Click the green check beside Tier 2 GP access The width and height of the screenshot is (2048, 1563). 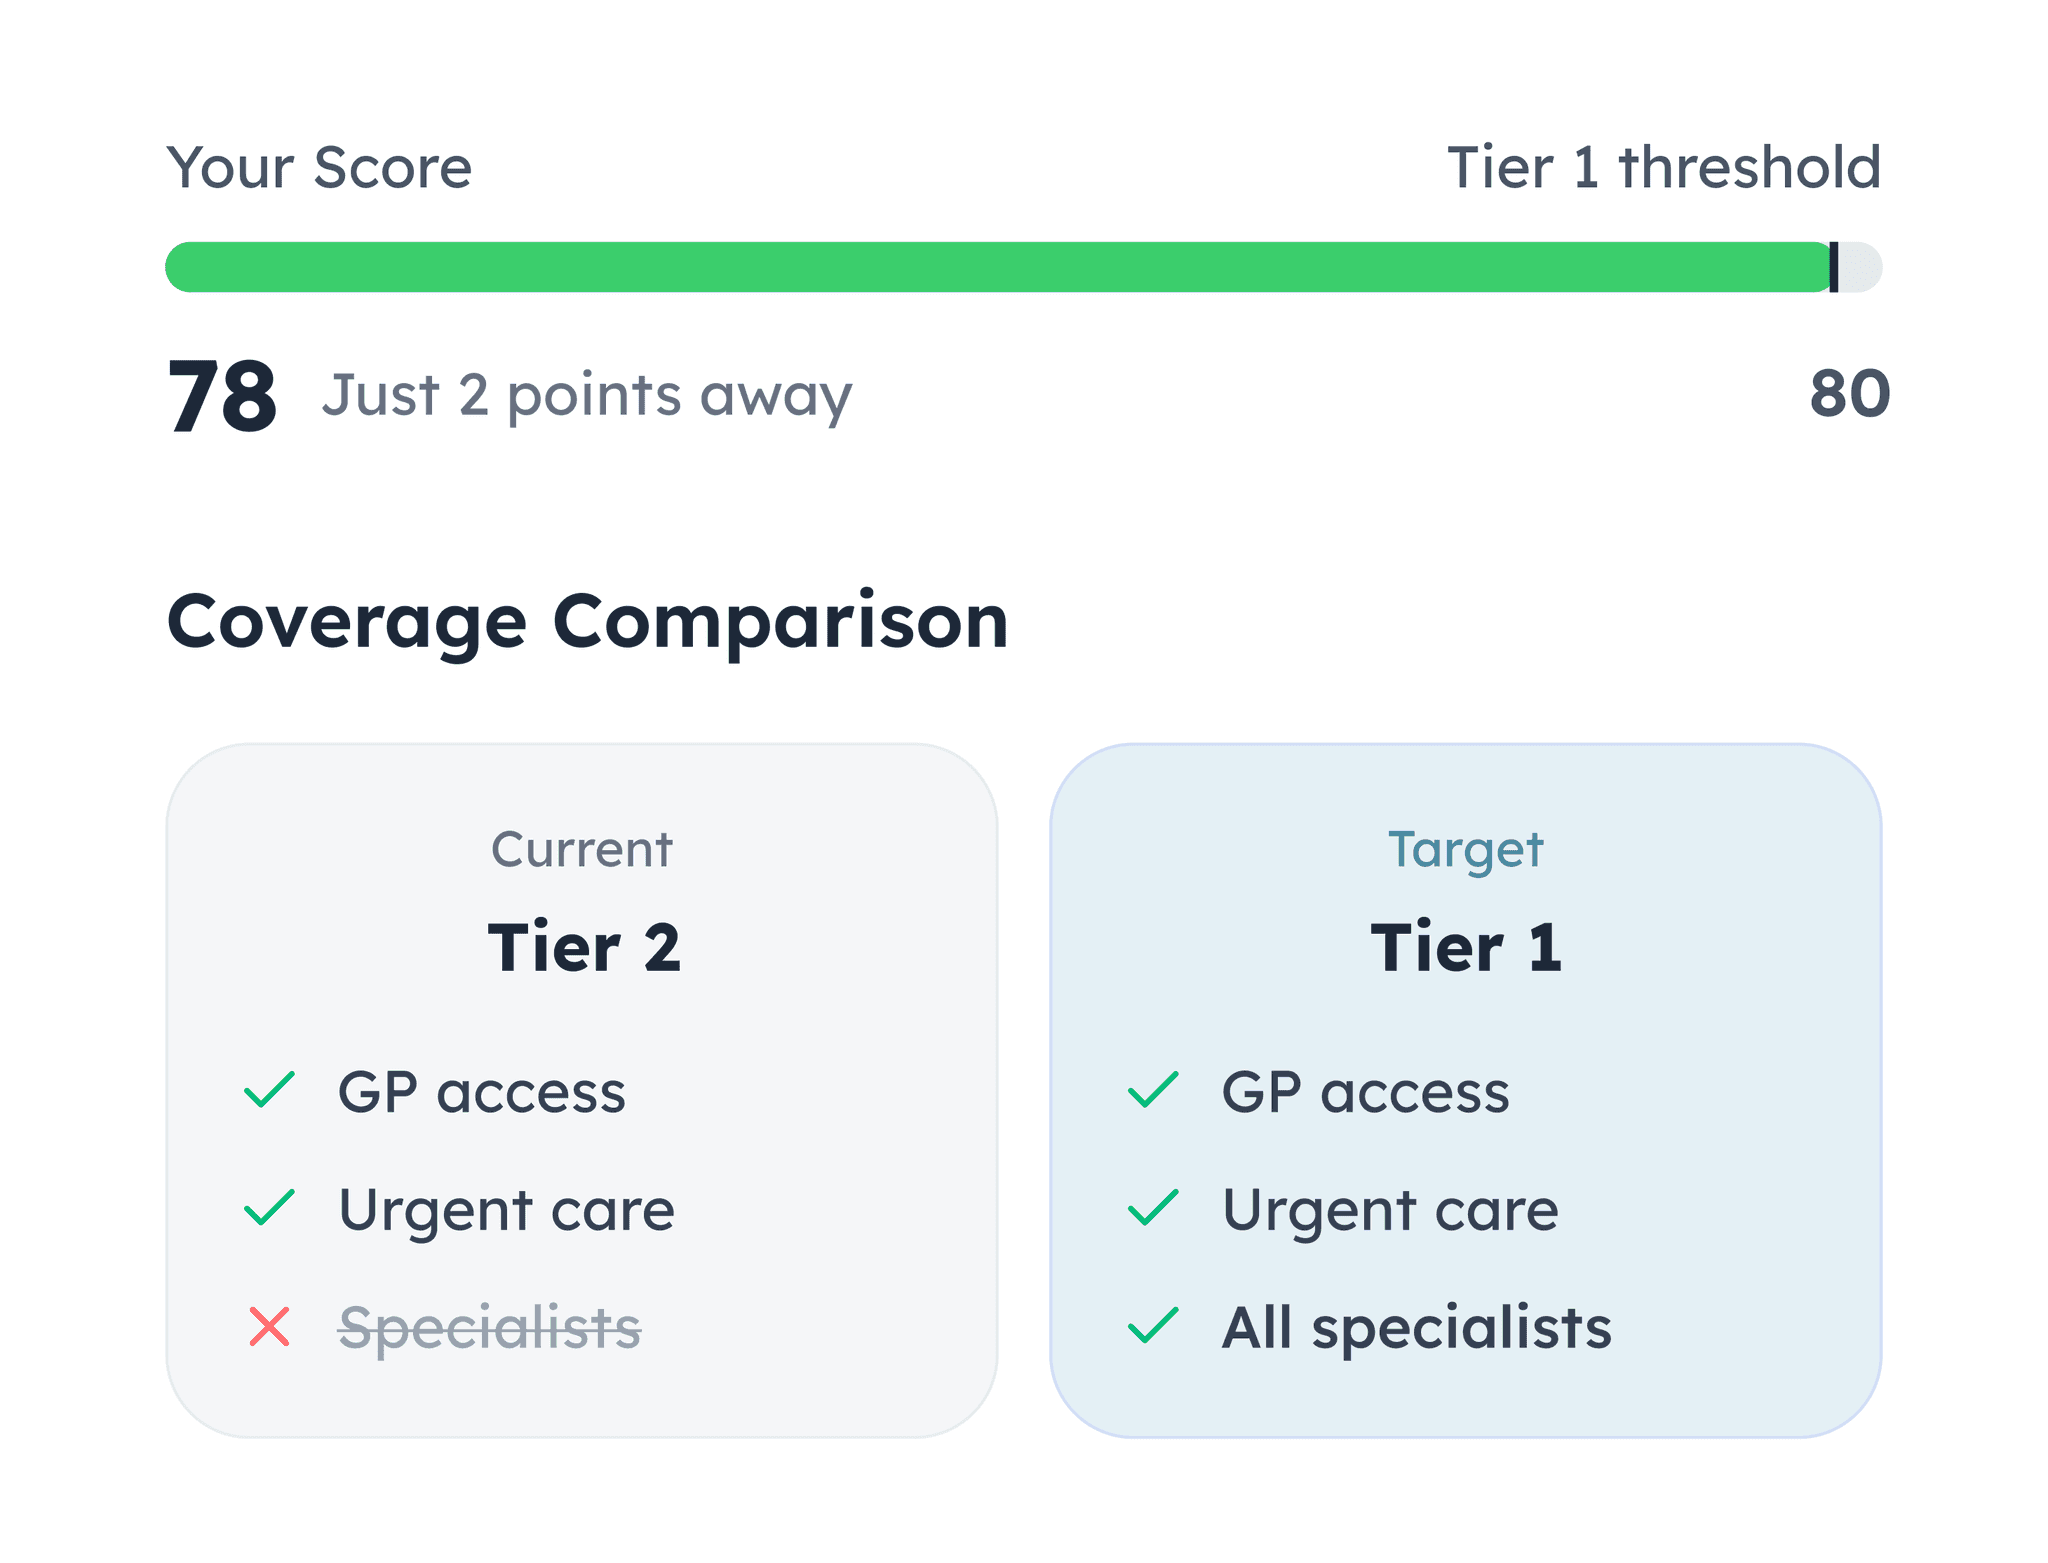[269, 1090]
